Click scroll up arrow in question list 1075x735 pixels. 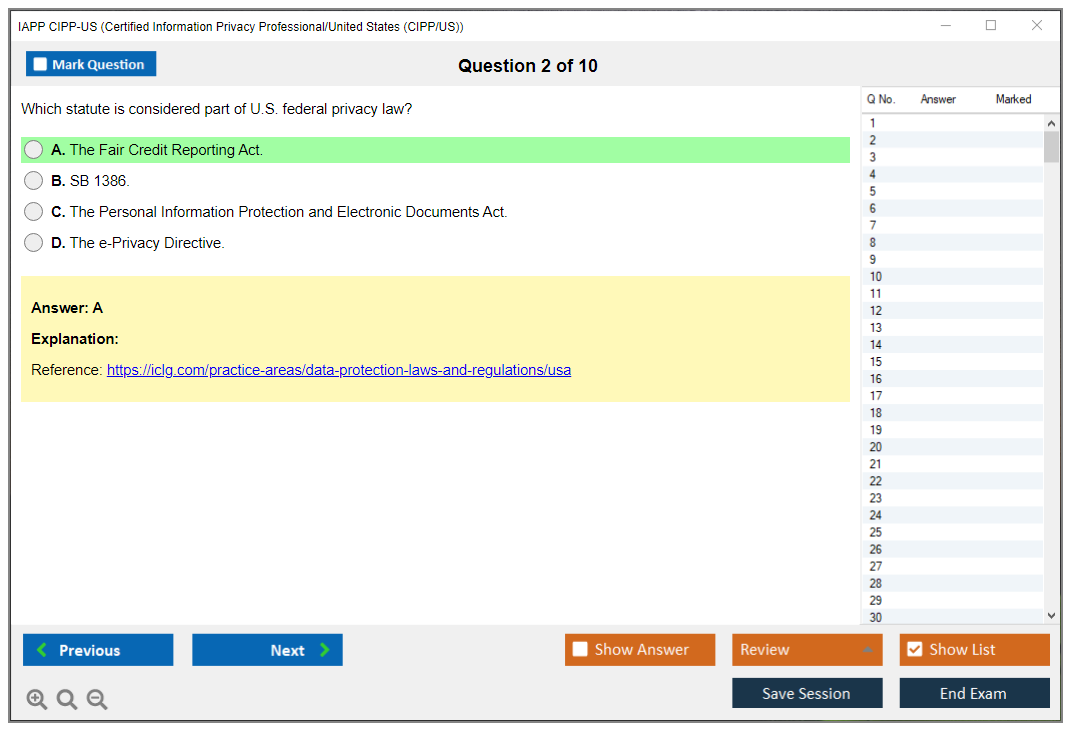click(1050, 124)
